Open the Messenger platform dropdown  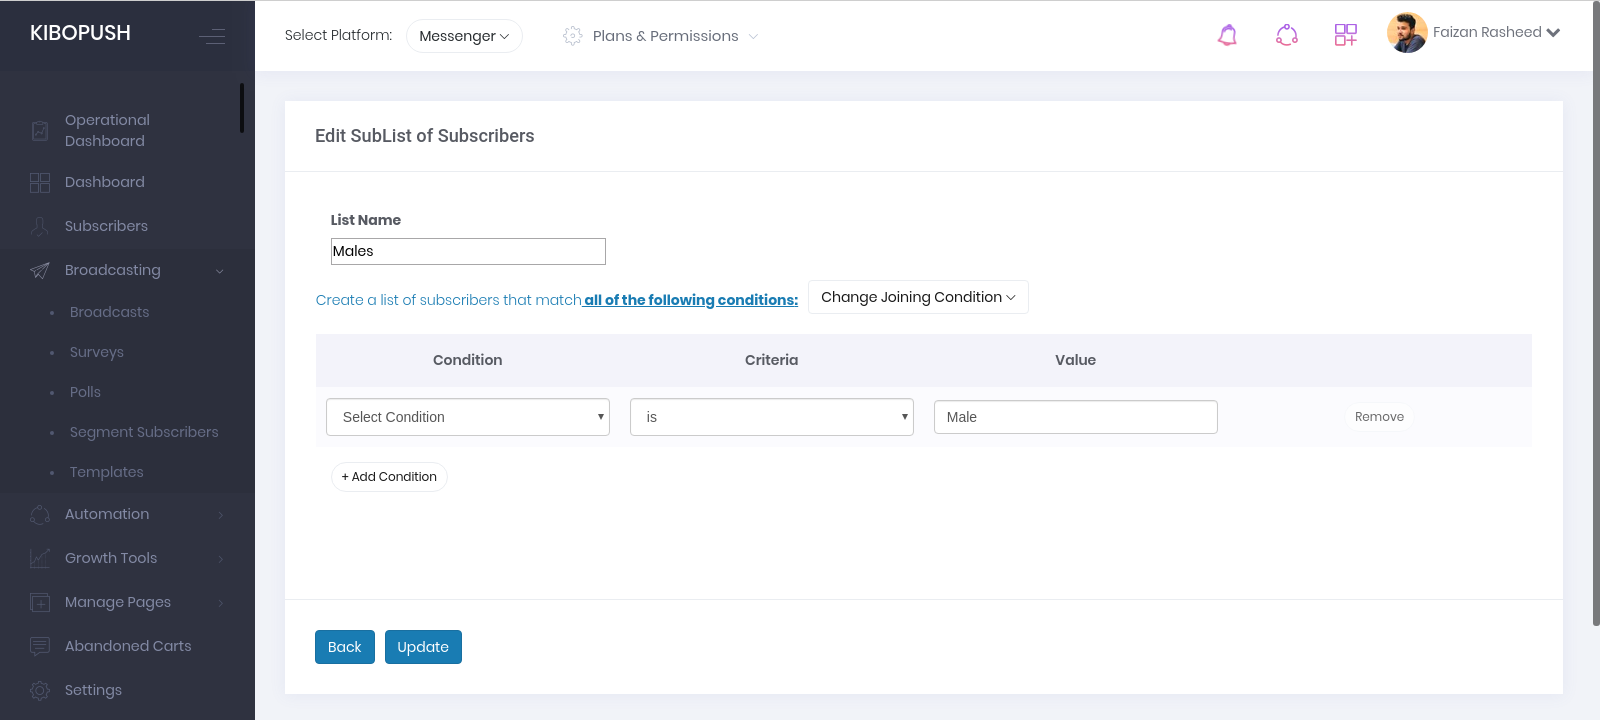[464, 36]
